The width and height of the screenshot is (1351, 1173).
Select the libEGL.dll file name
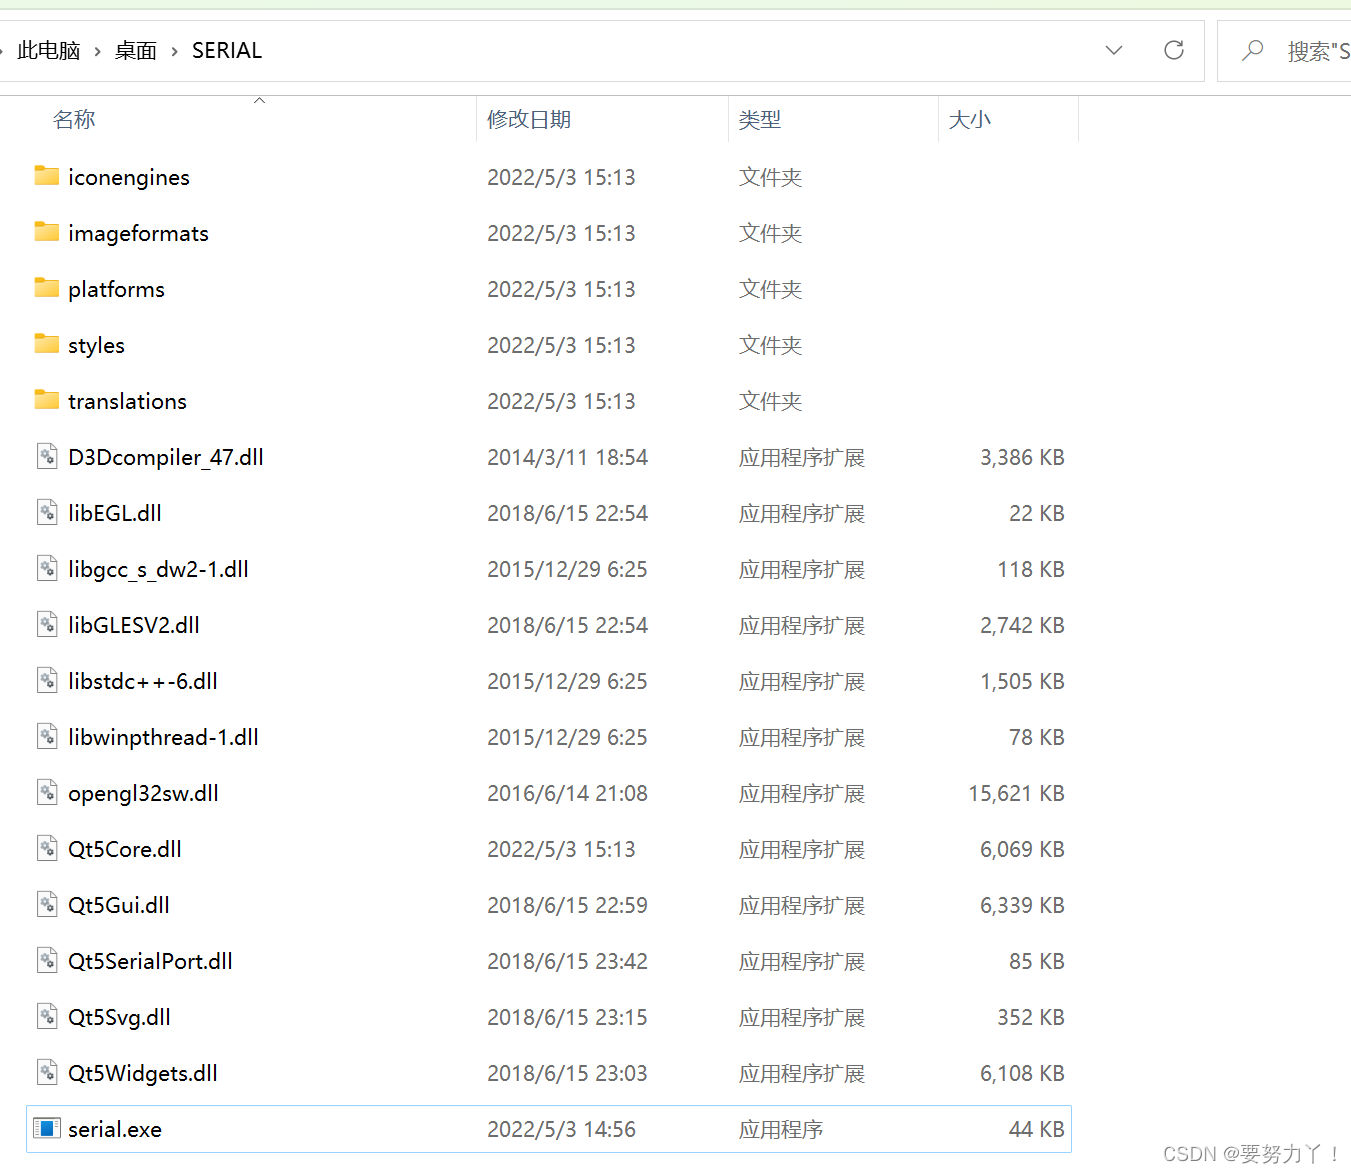[x=115, y=513]
